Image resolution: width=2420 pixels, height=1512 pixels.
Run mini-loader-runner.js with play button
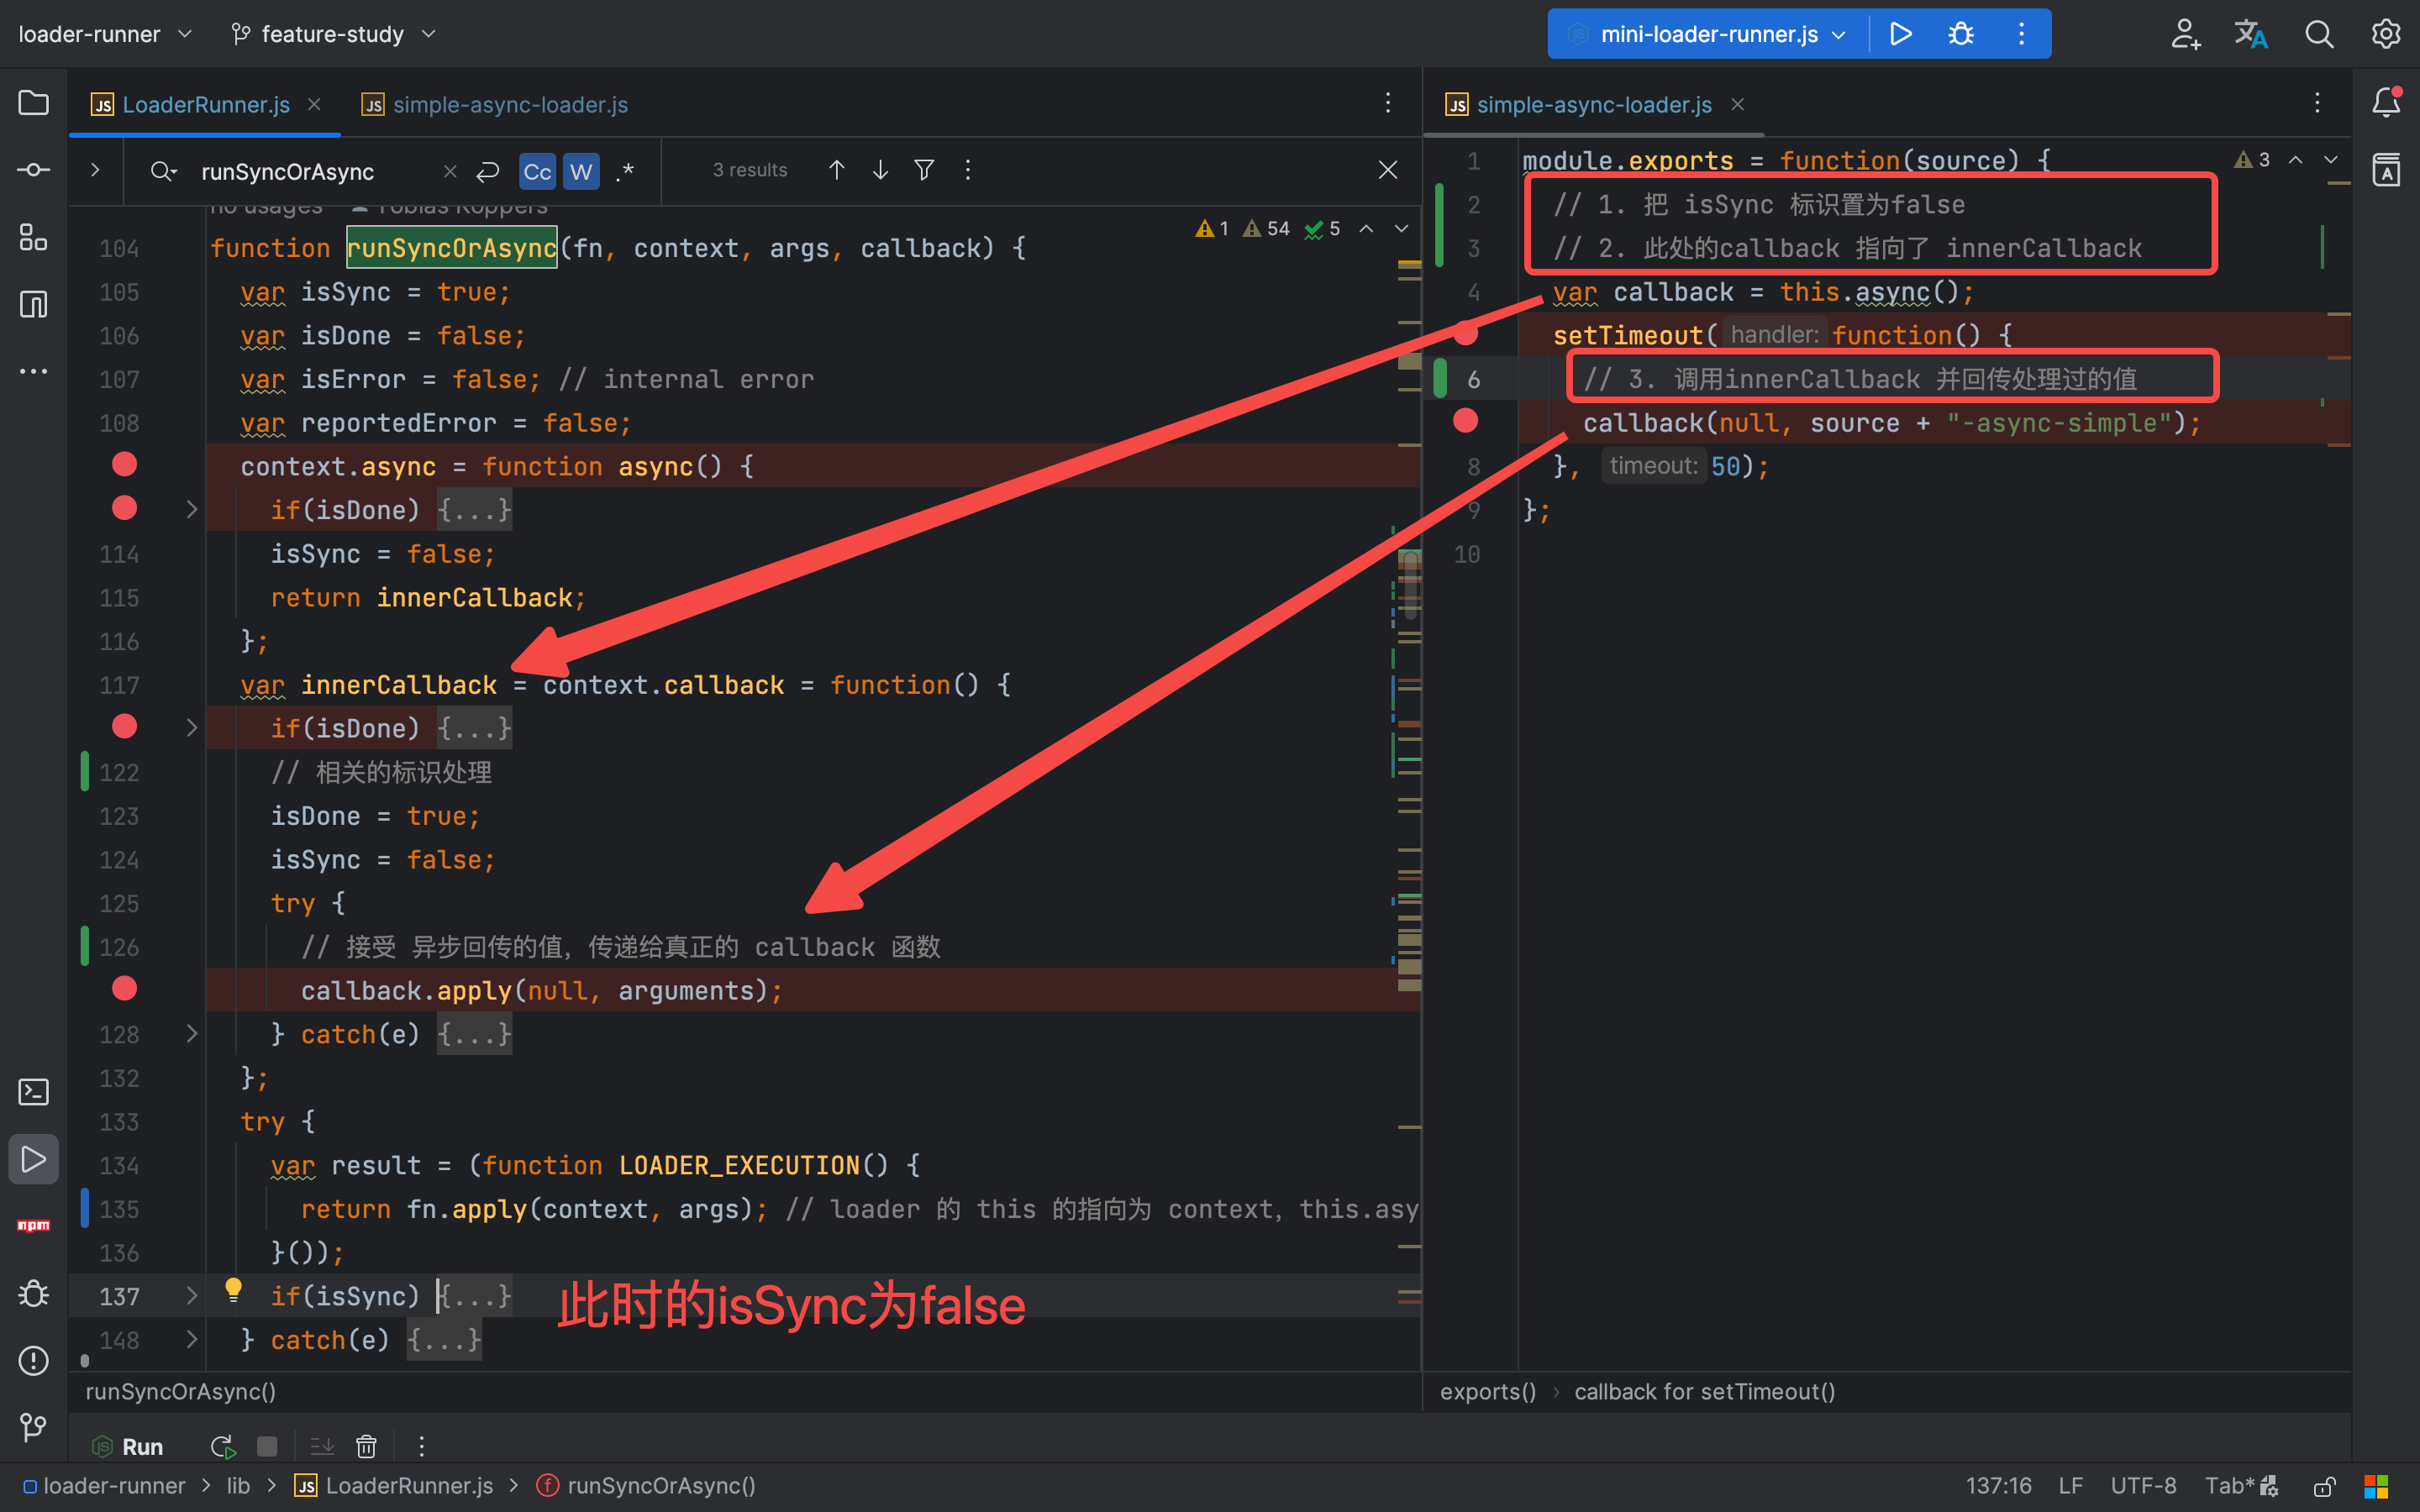tap(1901, 34)
